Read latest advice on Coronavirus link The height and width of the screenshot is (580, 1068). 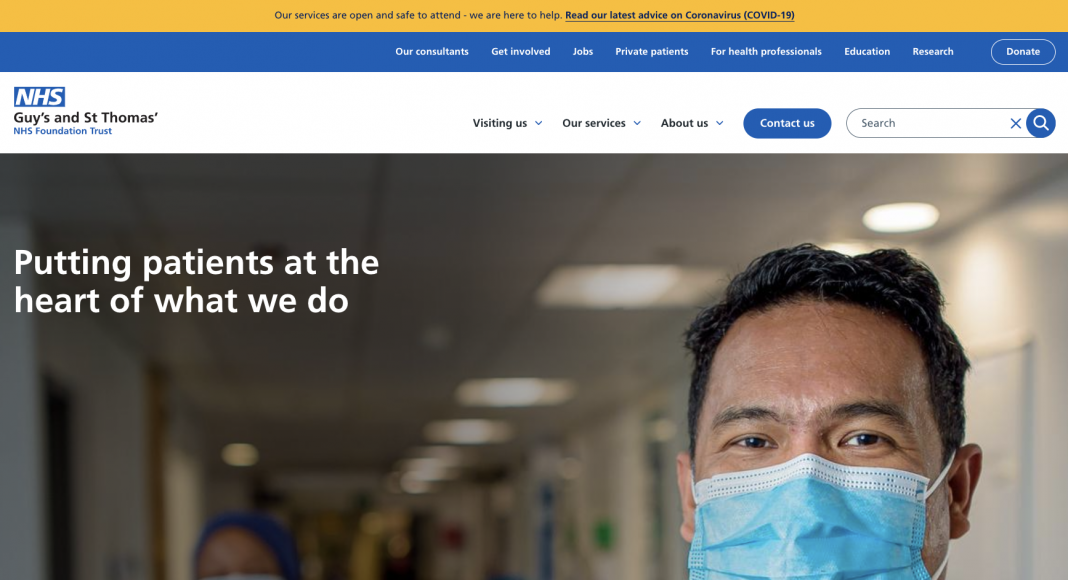click(679, 15)
